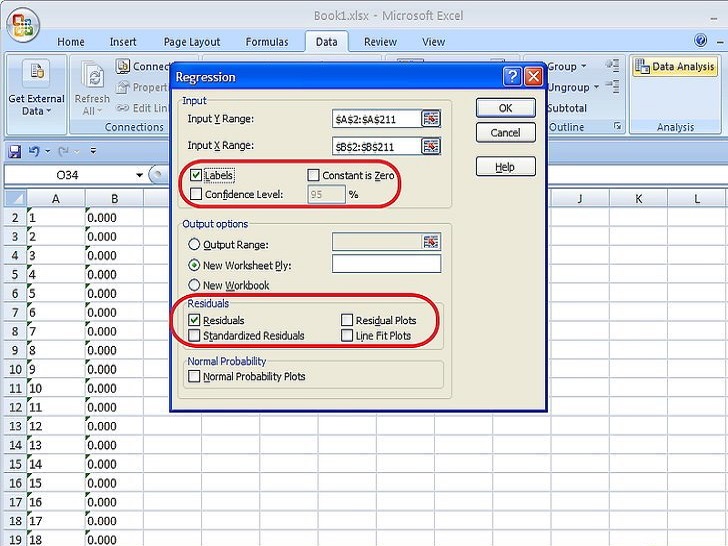Click cell B12 with 0.000 in row 12
The height and width of the screenshot is (546, 728).
pyautogui.click(x=114, y=407)
